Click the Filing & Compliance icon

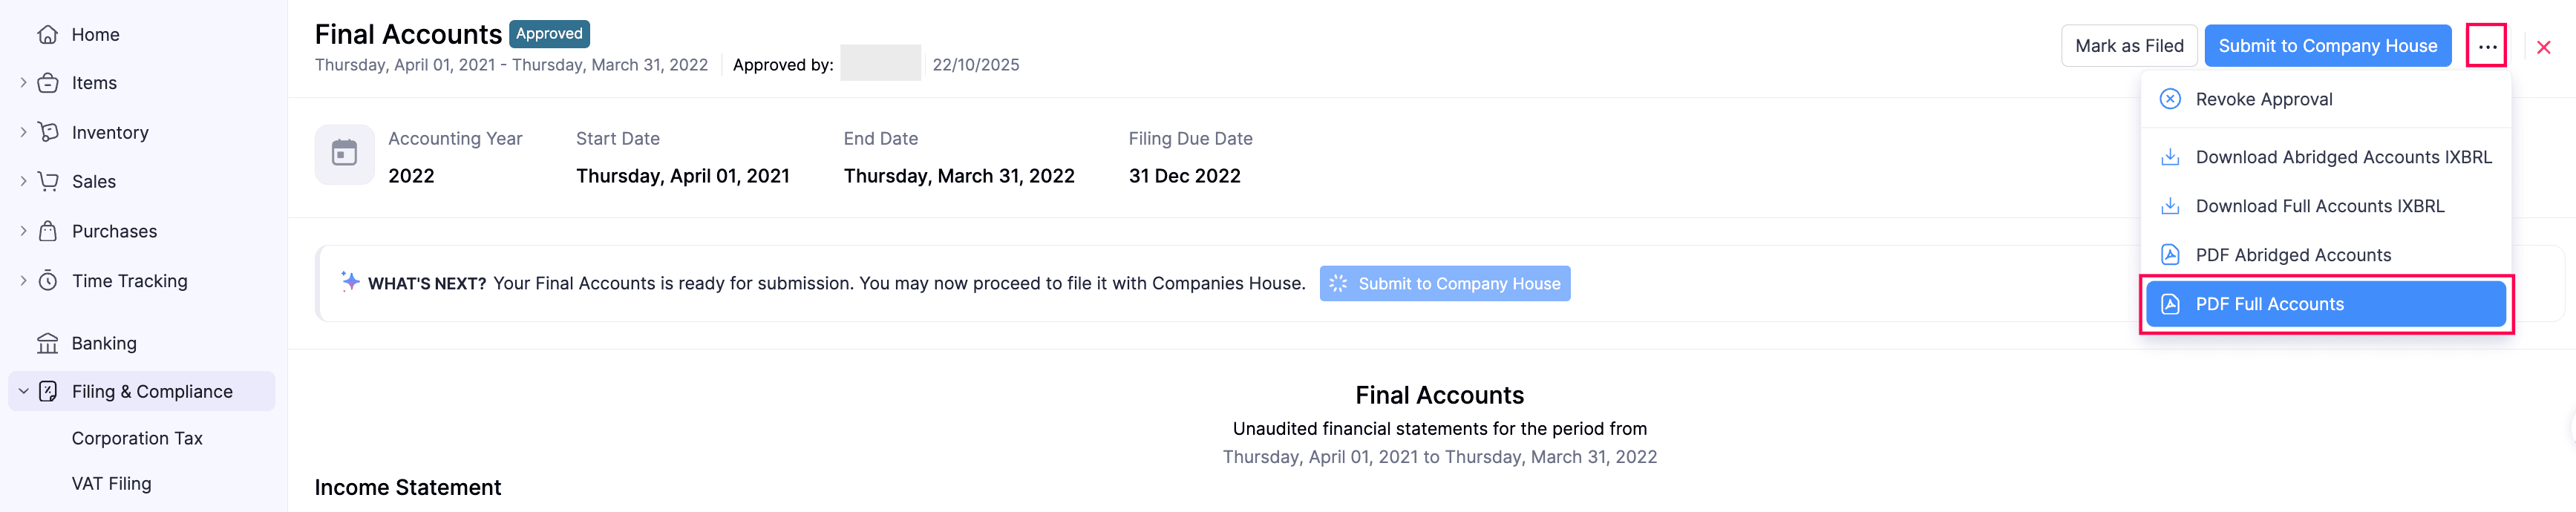(x=47, y=391)
